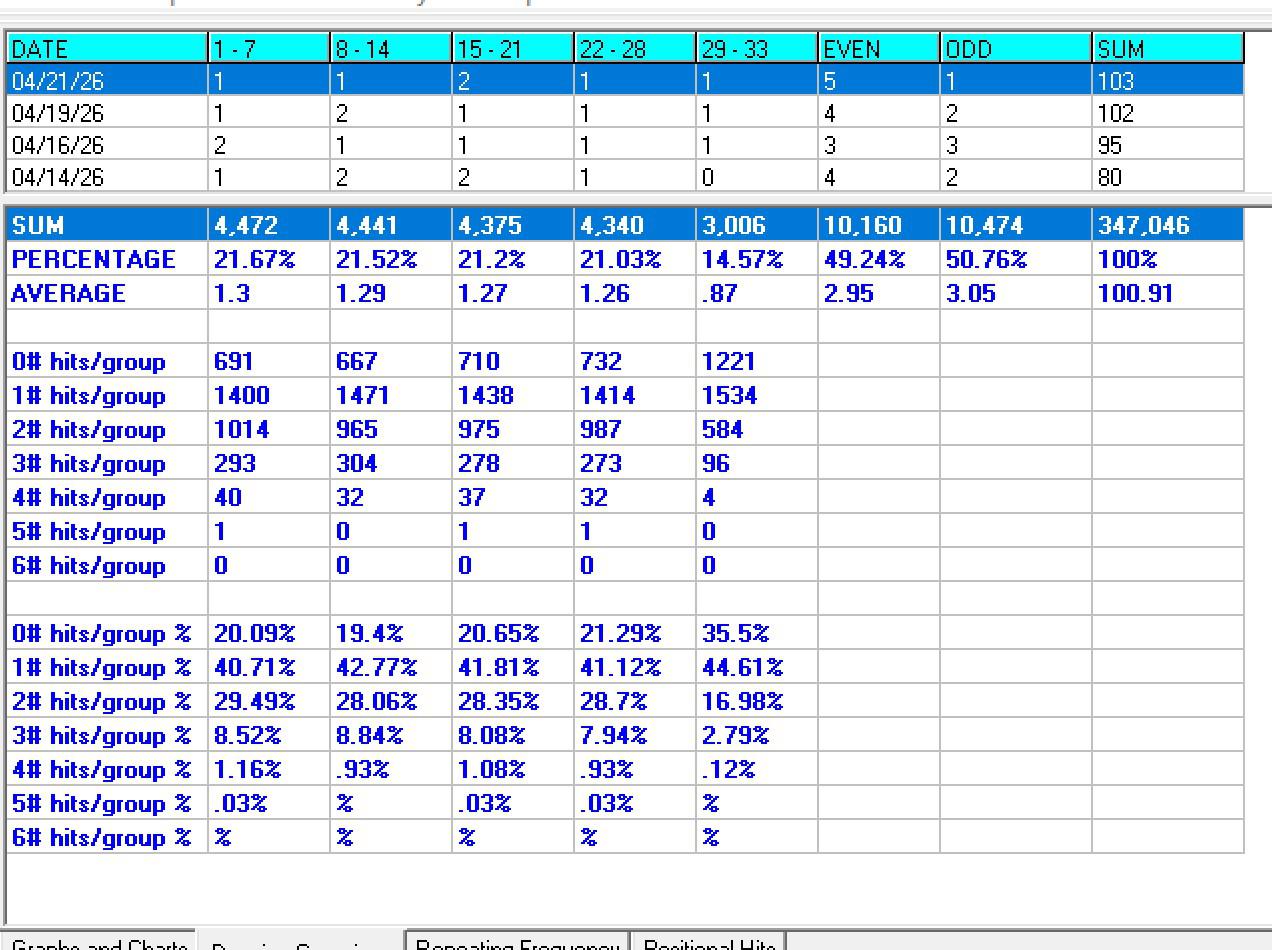
Task: Click the 29 - 33 column header
Action: click(x=756, y=49)
